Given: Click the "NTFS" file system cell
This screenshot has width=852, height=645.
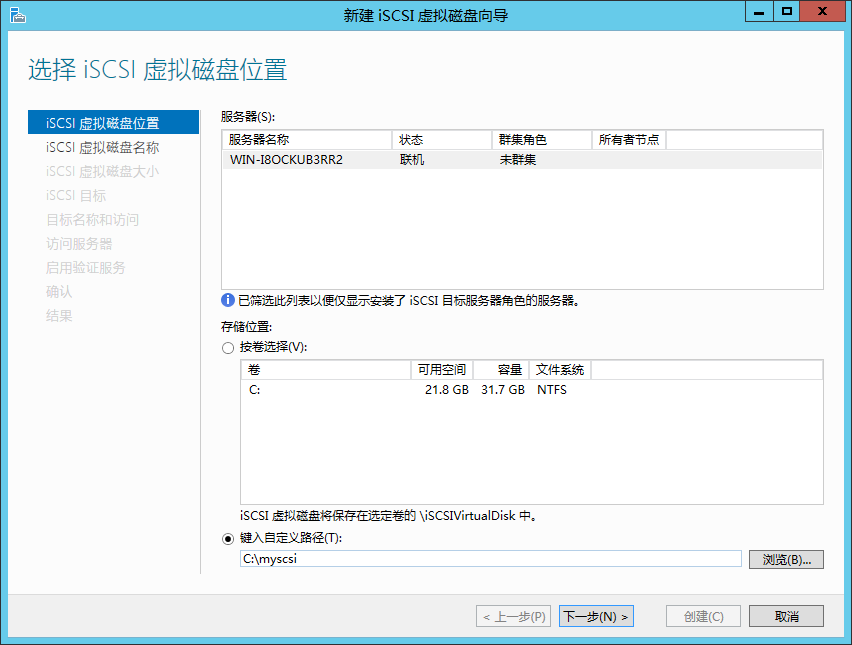Looking at the screenshot, I should tap(552, 390).
